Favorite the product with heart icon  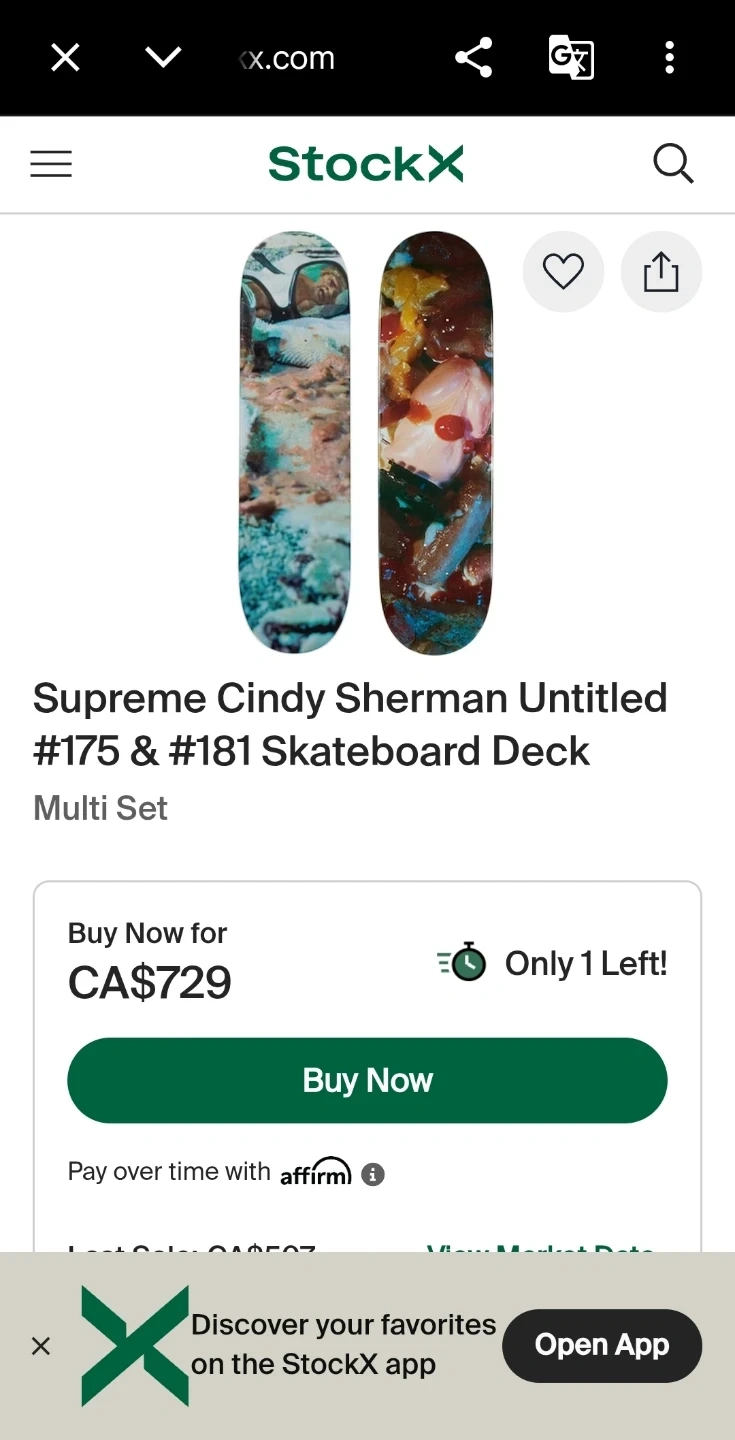click(x=563, y=271)
